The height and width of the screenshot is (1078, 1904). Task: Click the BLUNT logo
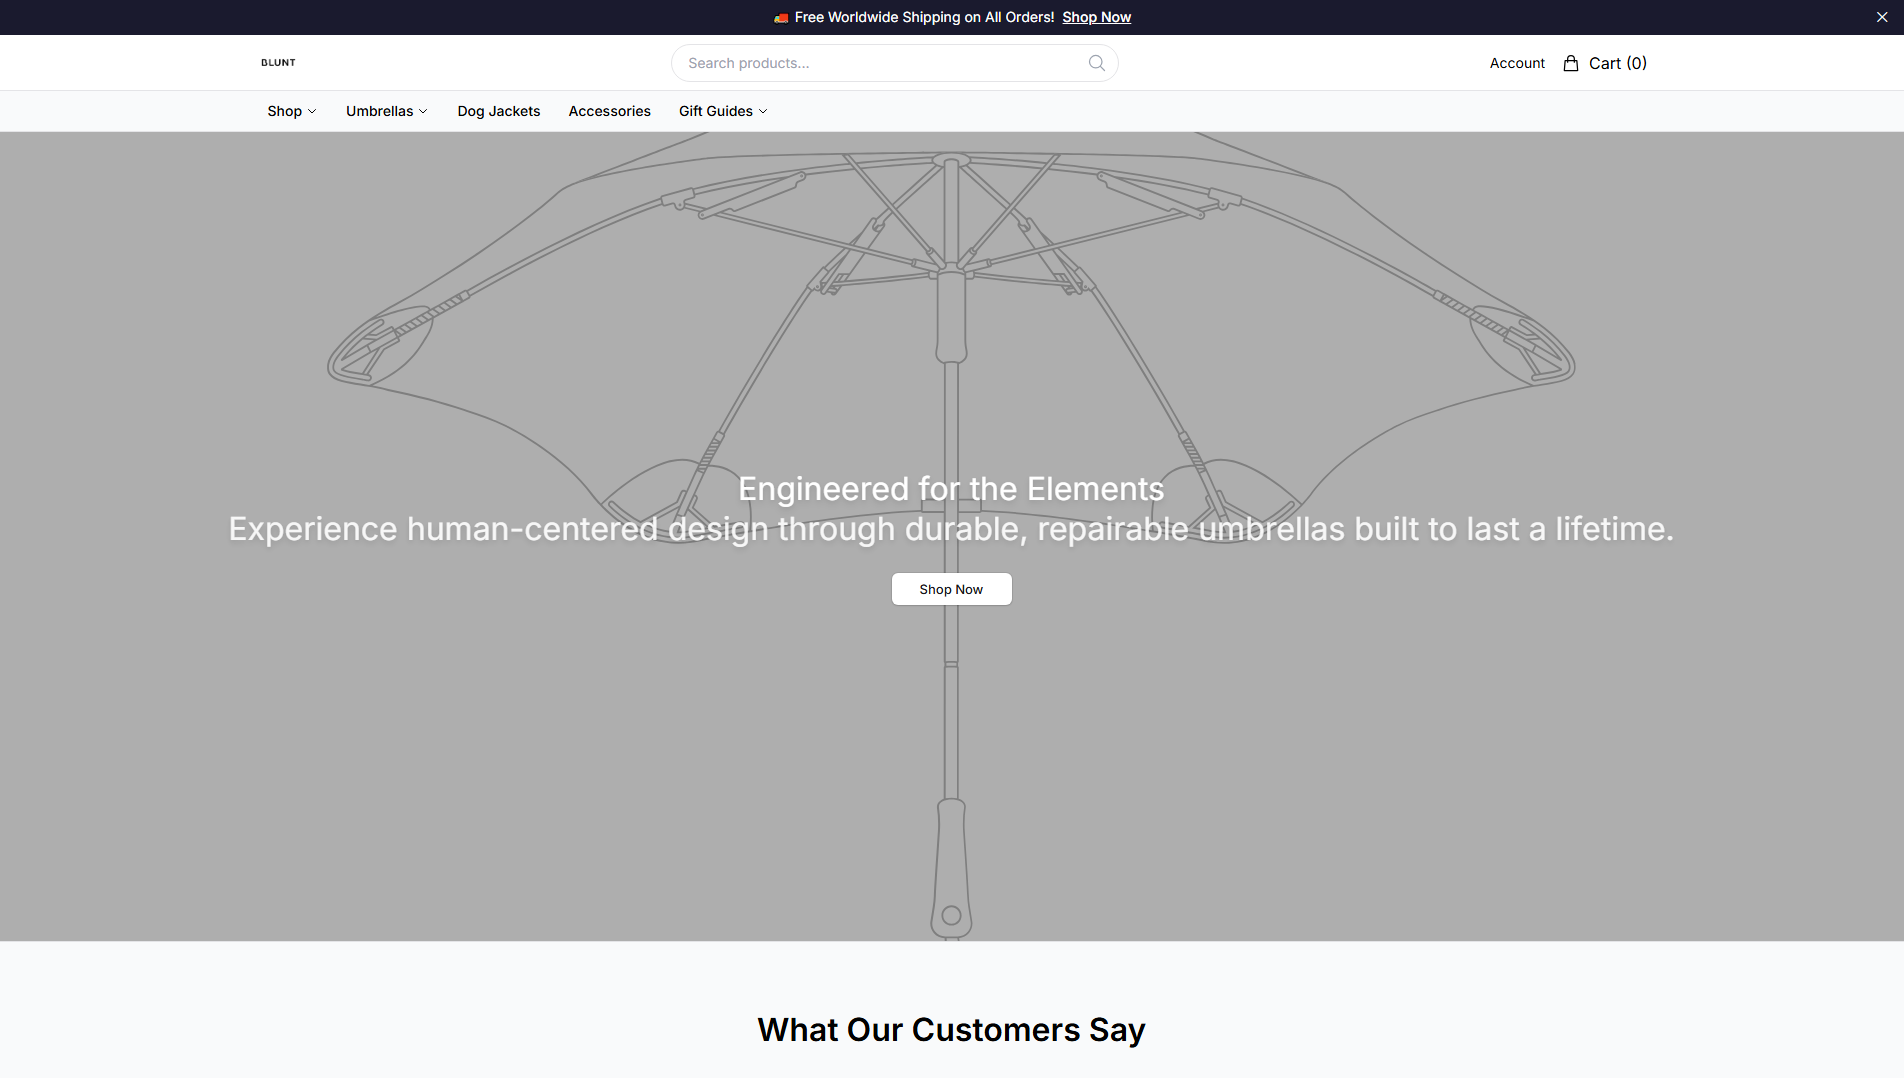click(x=278, y=62)
